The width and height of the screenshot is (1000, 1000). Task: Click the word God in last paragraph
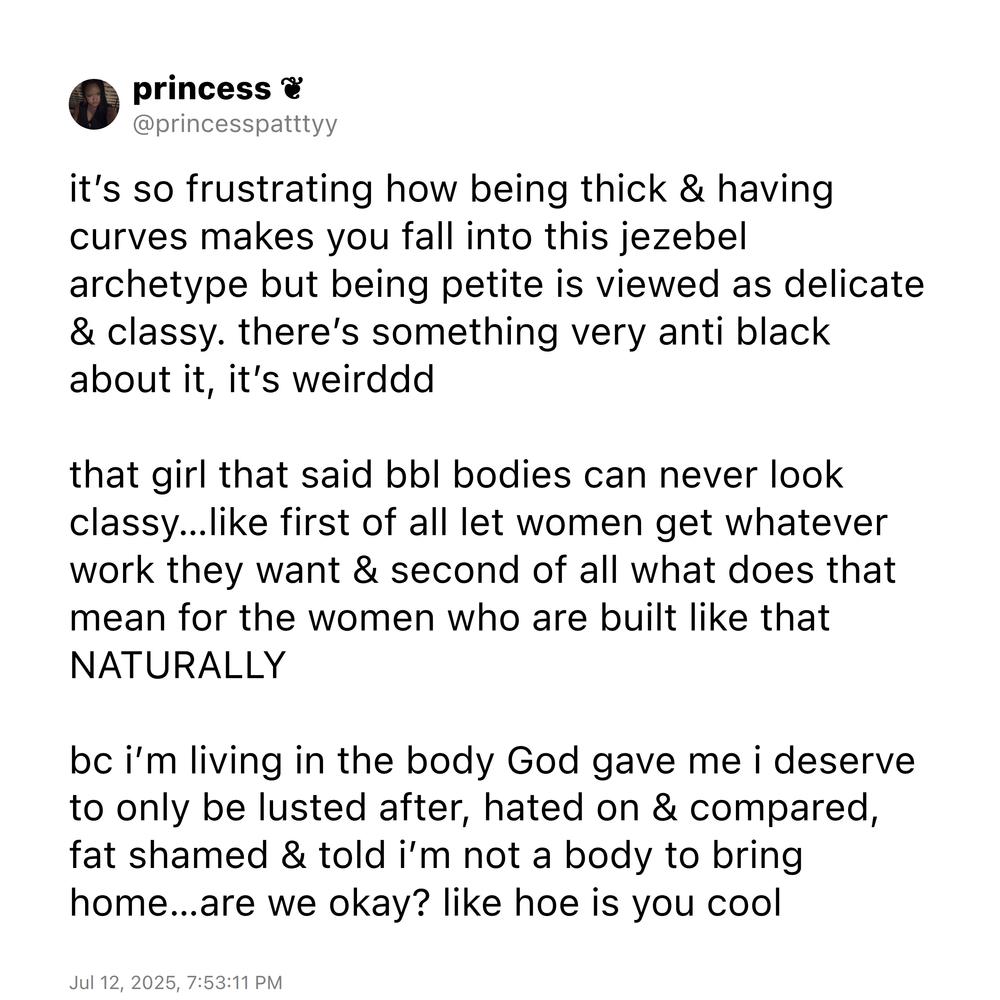pos(544,761)
